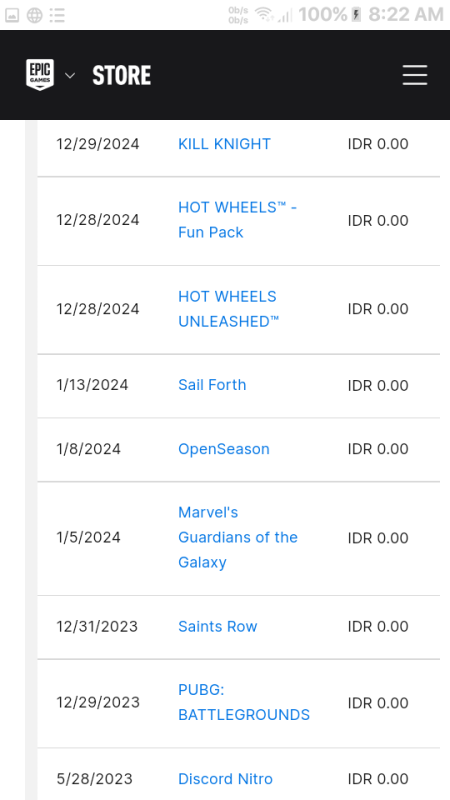450x800 pixels.
Task: Click the Epic Games logo
Action: click(x=40, y=74)
